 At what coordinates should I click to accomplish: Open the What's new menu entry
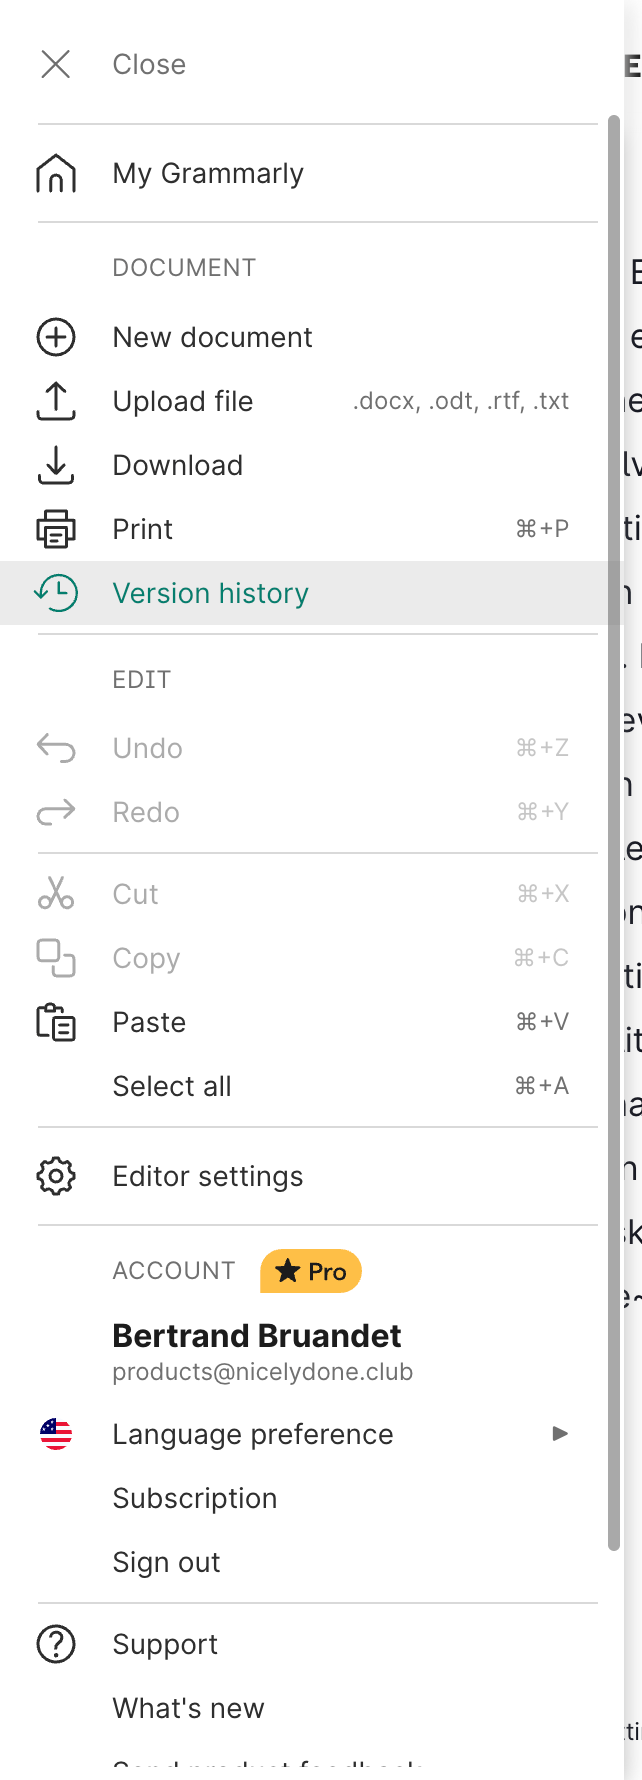point(188,1708)
